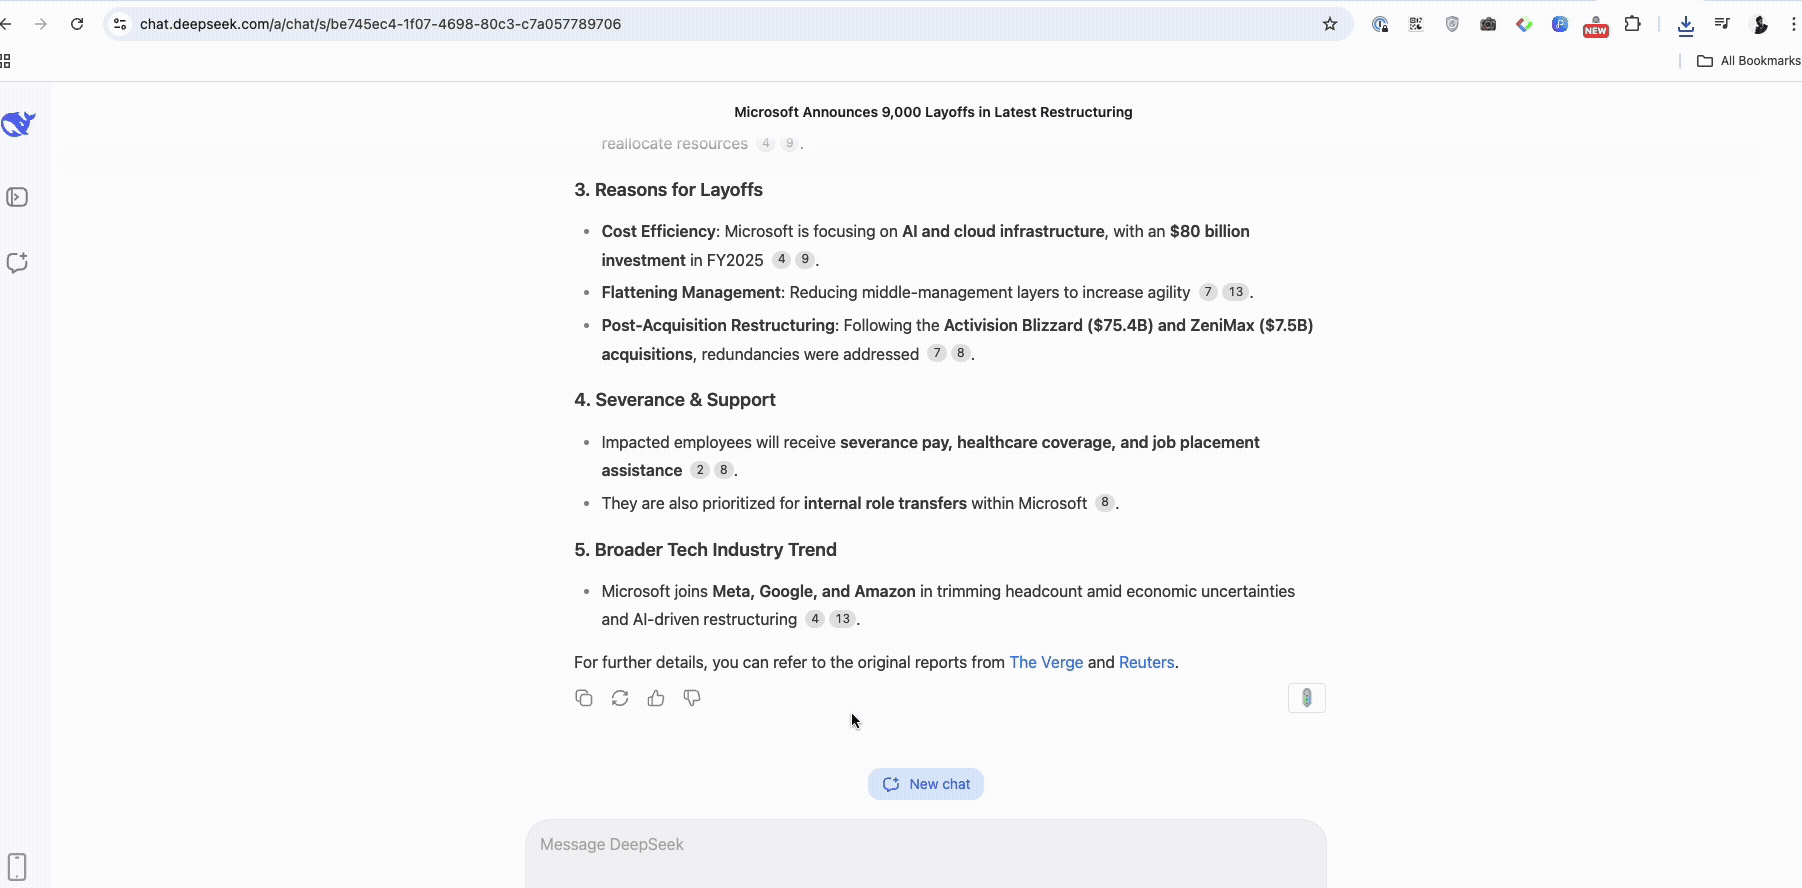Open Chrome three-dot menu

pyautogui.click(x=1794, y=24)
